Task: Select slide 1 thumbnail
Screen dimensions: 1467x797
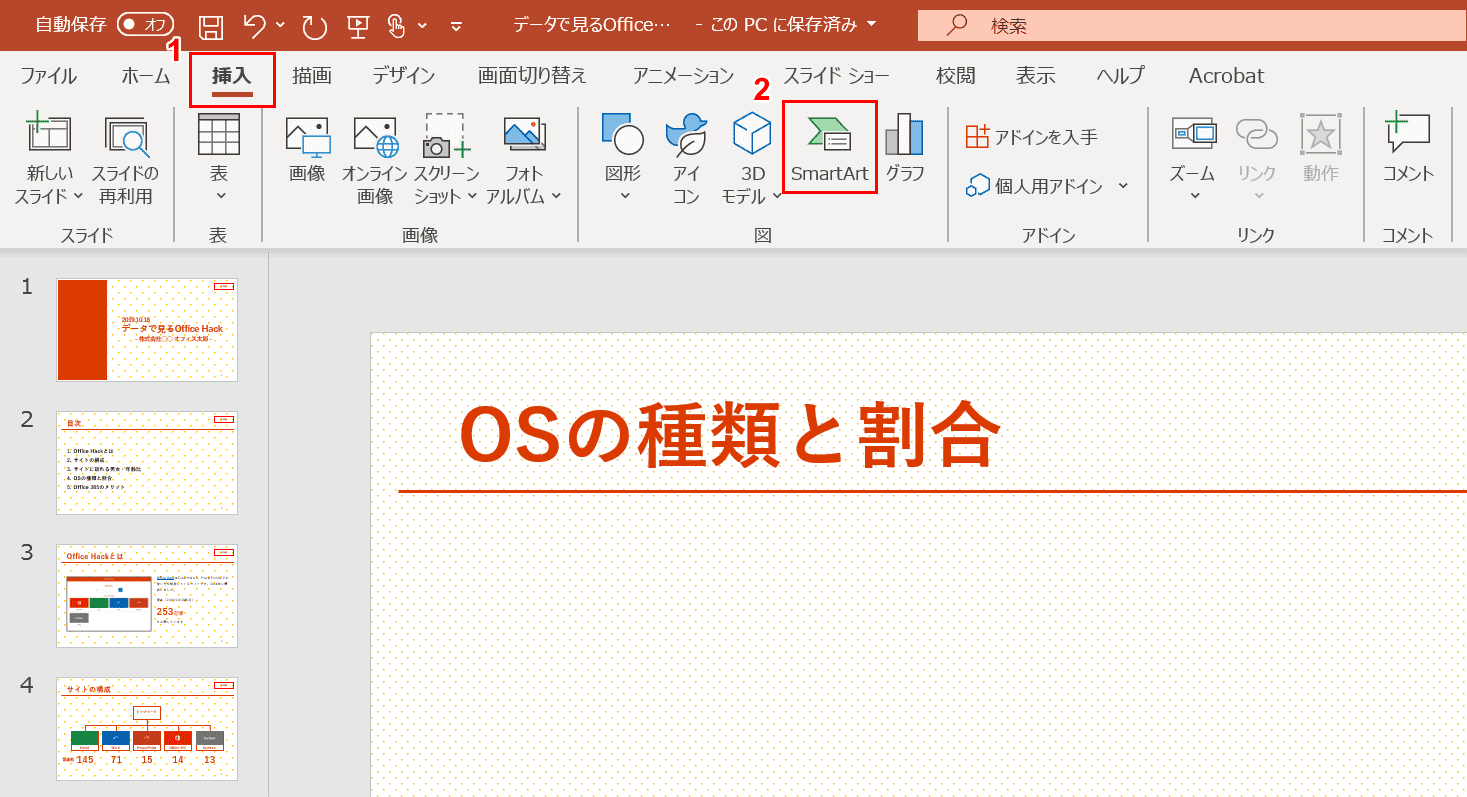Action: (x=147, y=330)
